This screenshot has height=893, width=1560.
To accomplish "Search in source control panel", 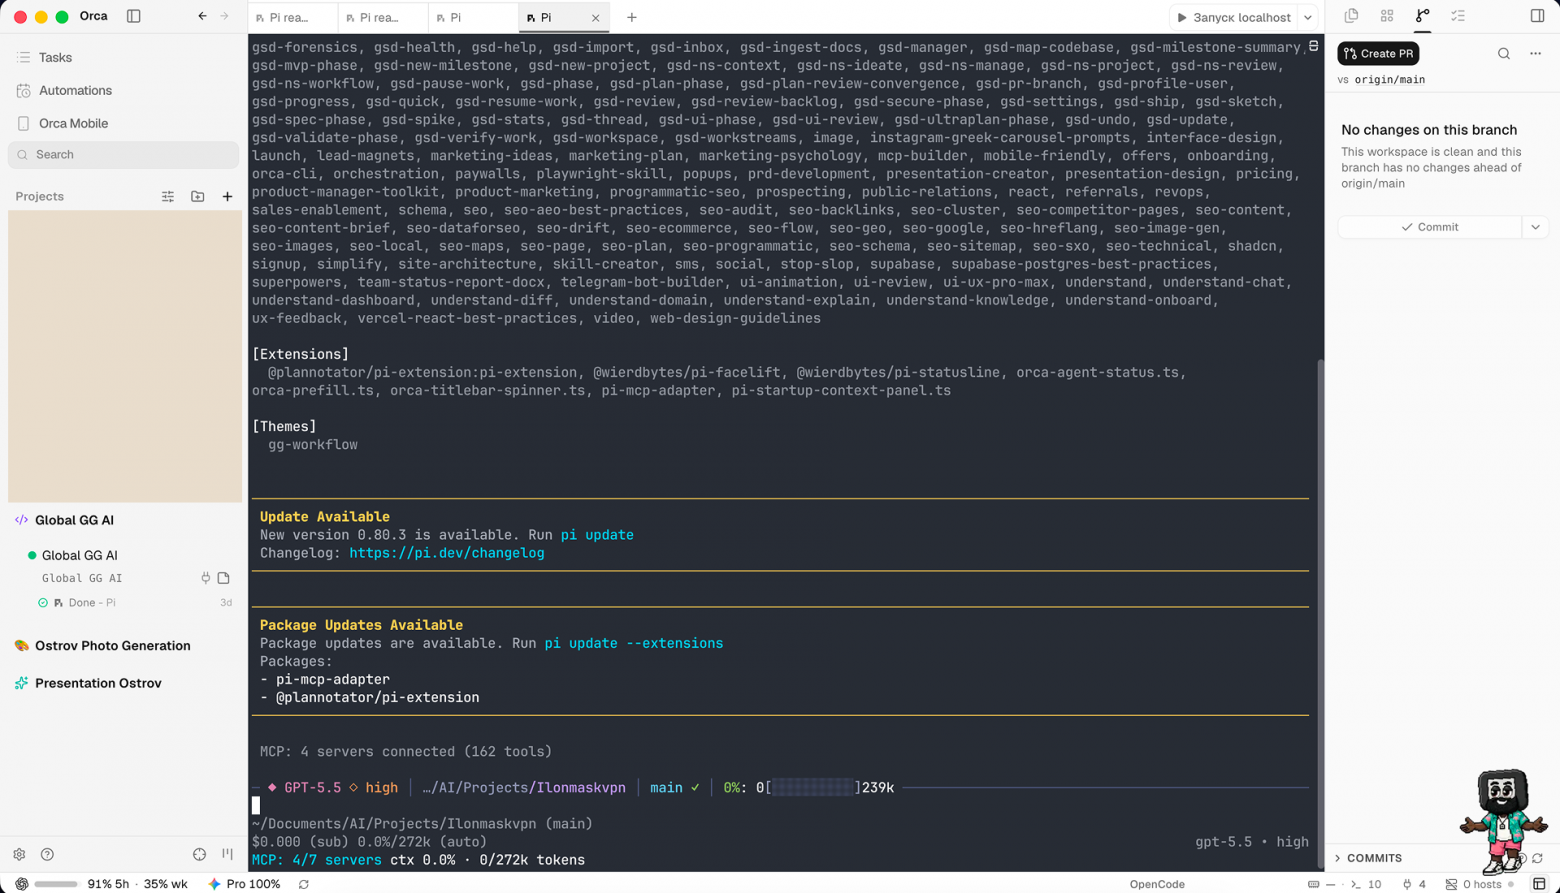I will (x=1504, y=54).
